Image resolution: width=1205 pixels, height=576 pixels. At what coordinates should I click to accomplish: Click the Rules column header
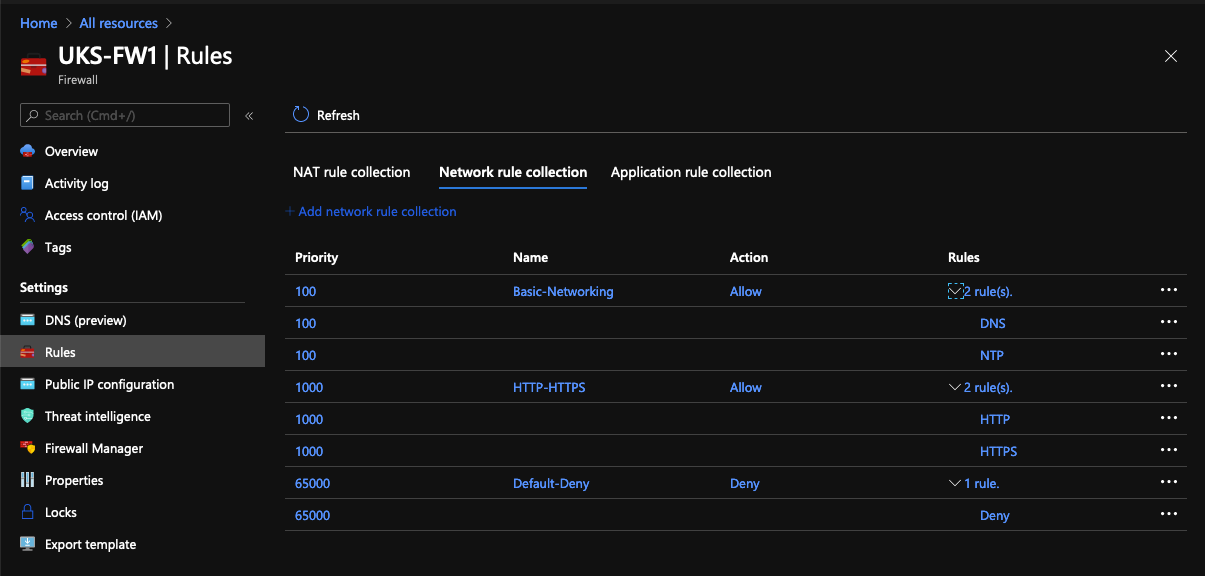pyautogui.click(x=964, y=257)
